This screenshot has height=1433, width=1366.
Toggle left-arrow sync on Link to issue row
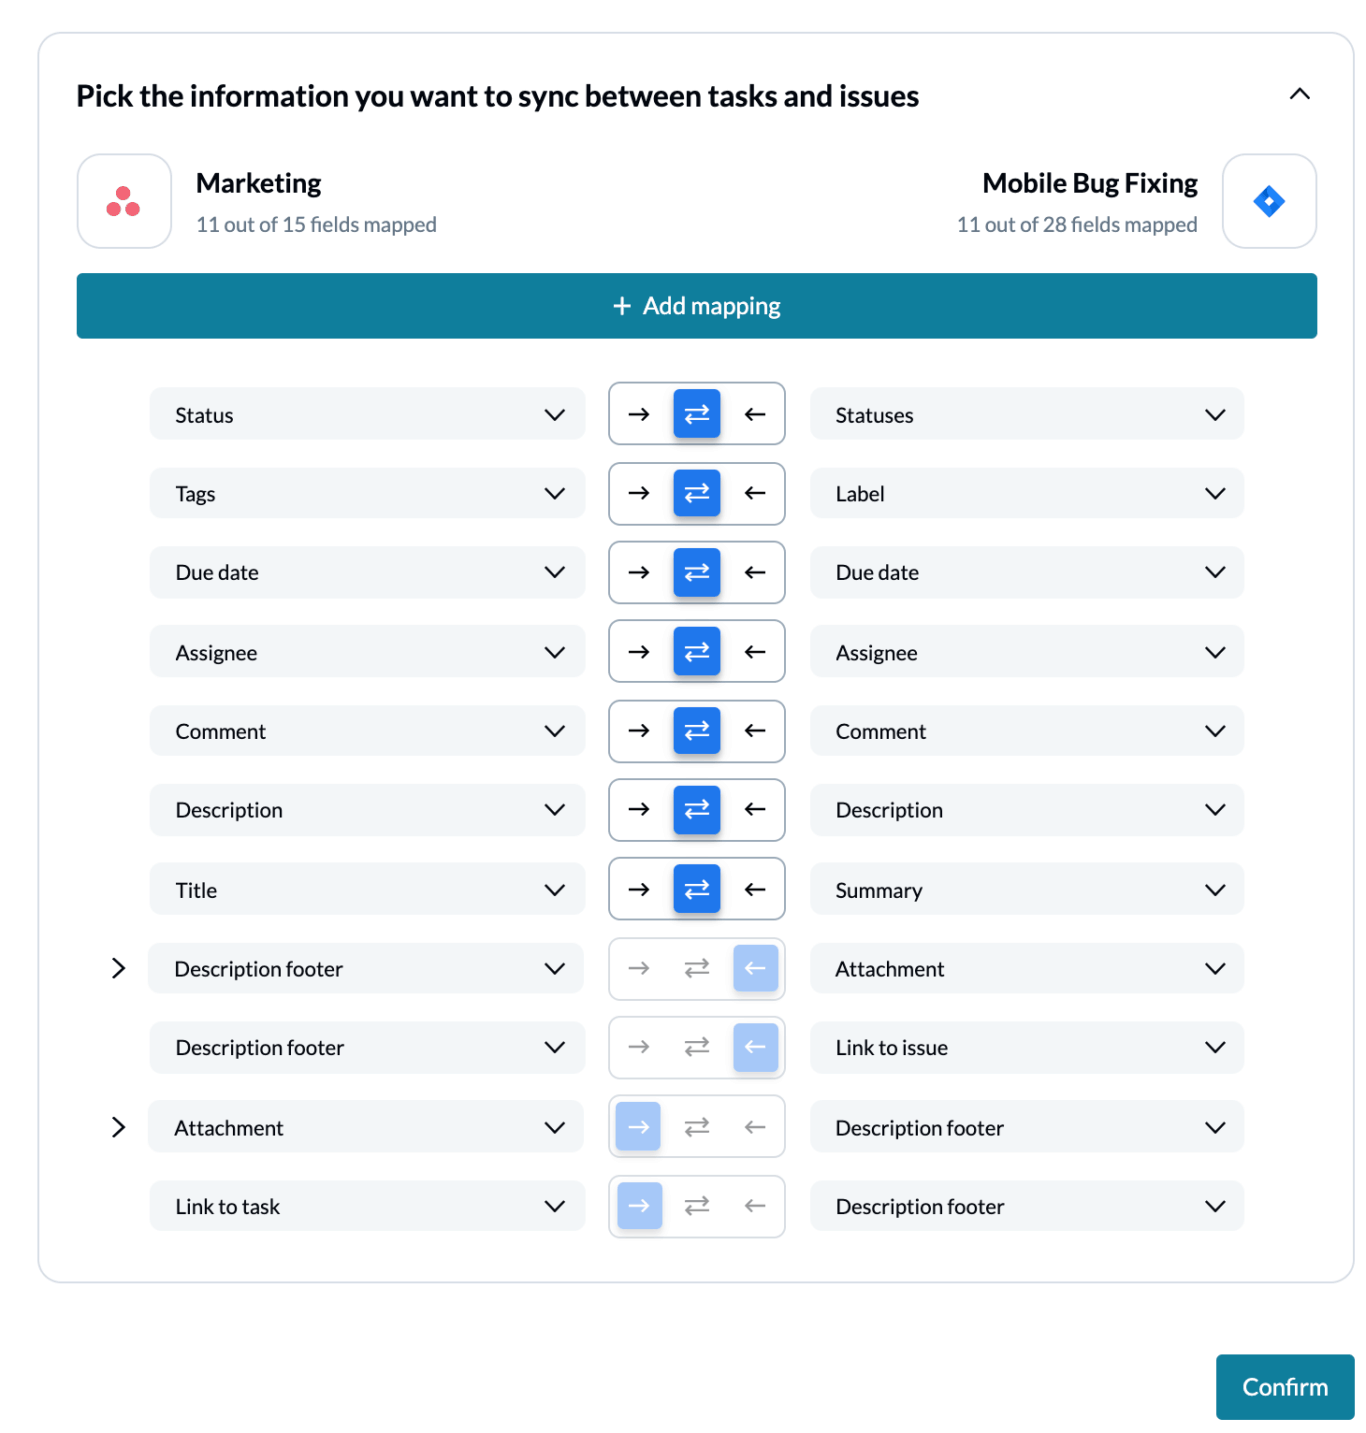point(755,1047)
